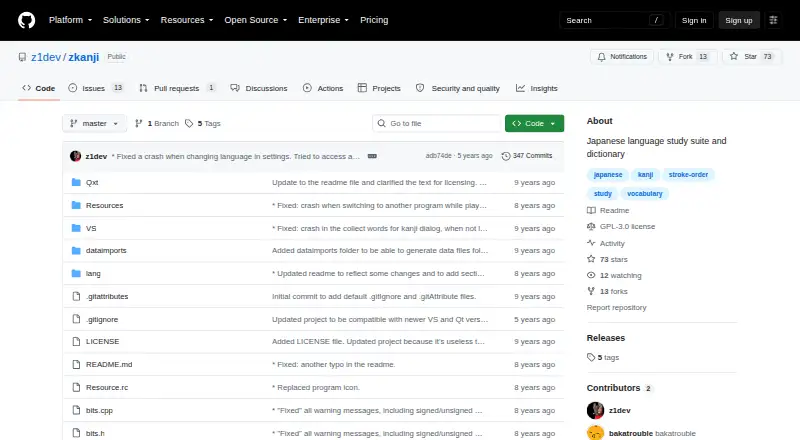Click the z1dev commit author avatar
The height and width of the screenshot is (440, 800).
(76, 156)
